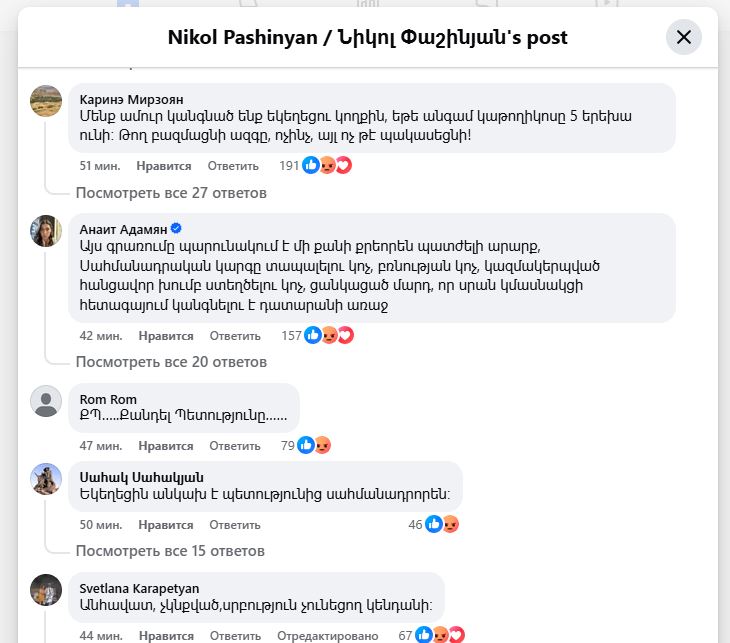Open Rom Rom's default avatar profile
Image resolution: width=730 pixels, height=643 pixels.
pyautogui.click(x=46, y=401)
